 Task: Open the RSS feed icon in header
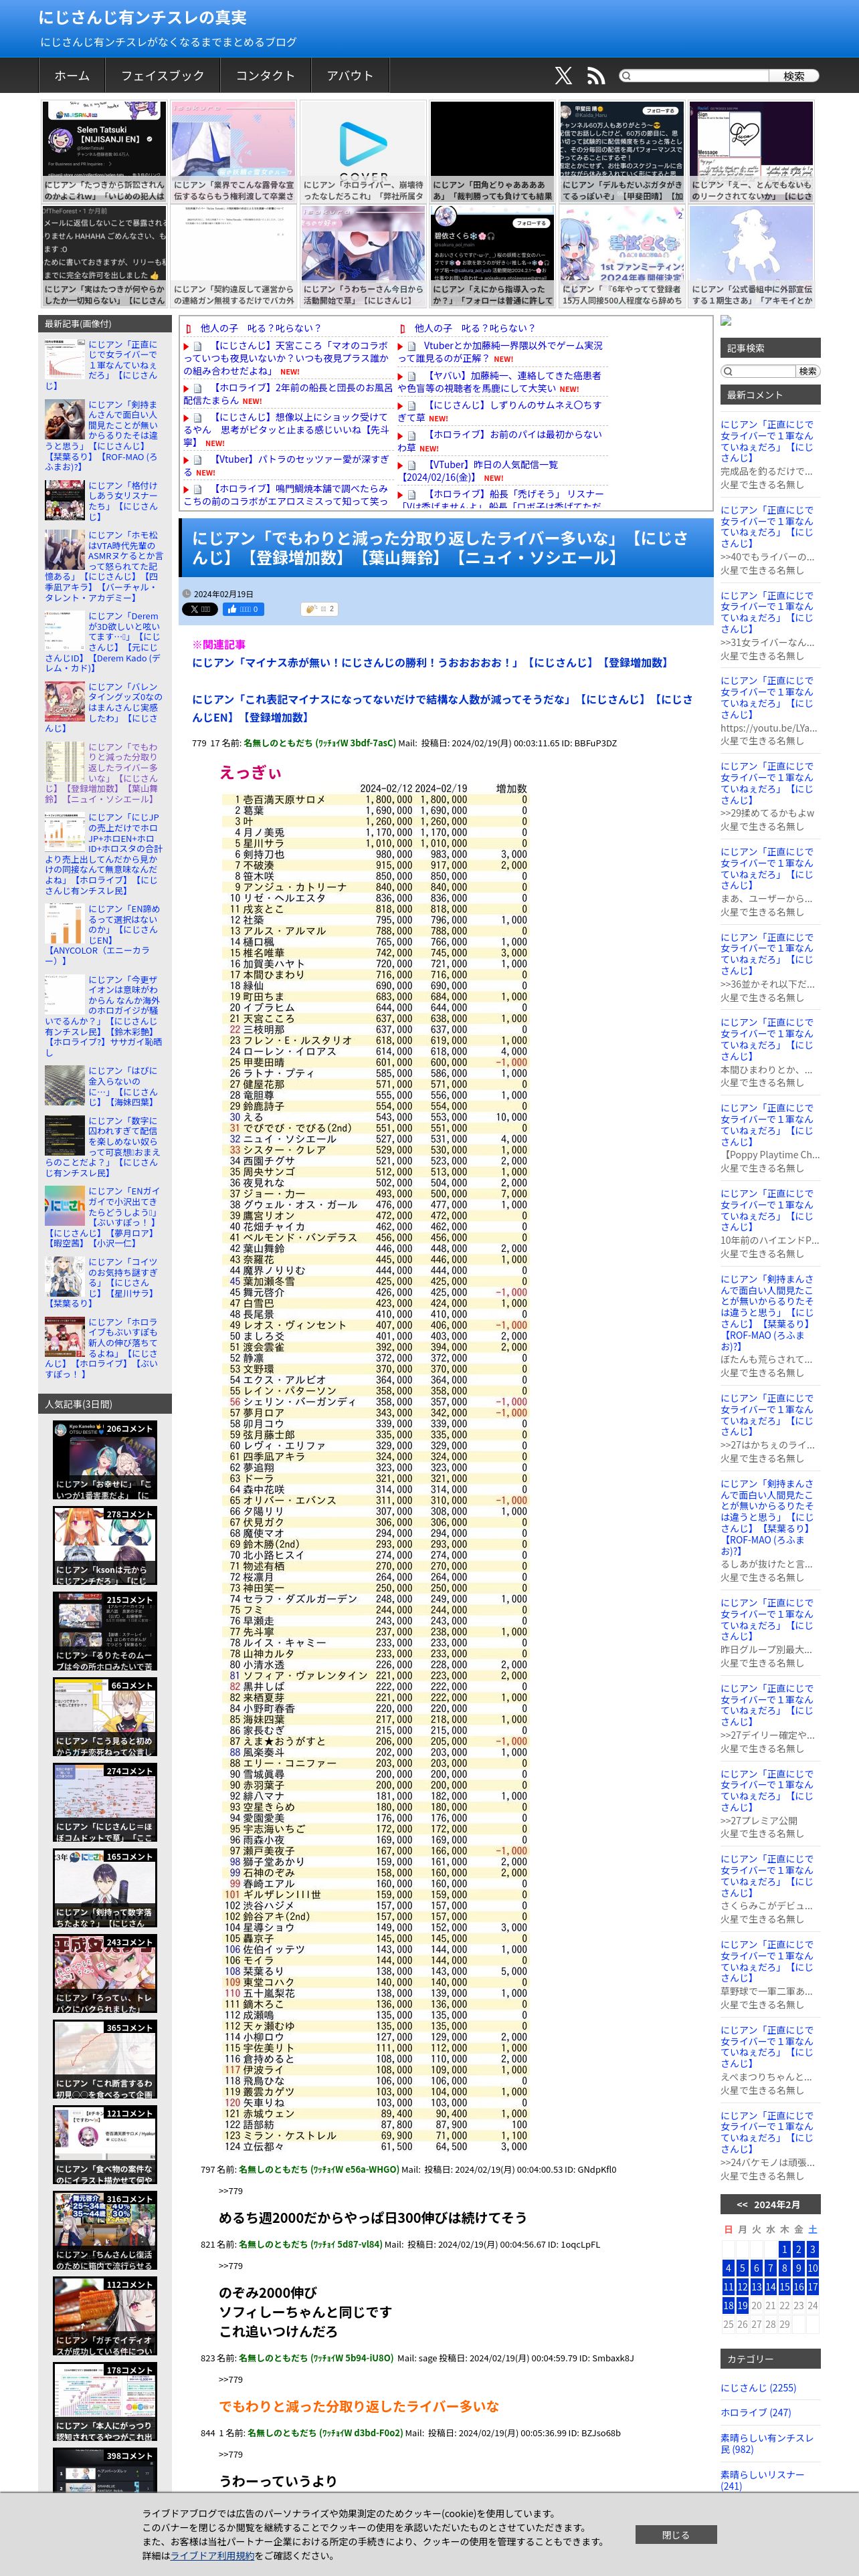[596, 76]
